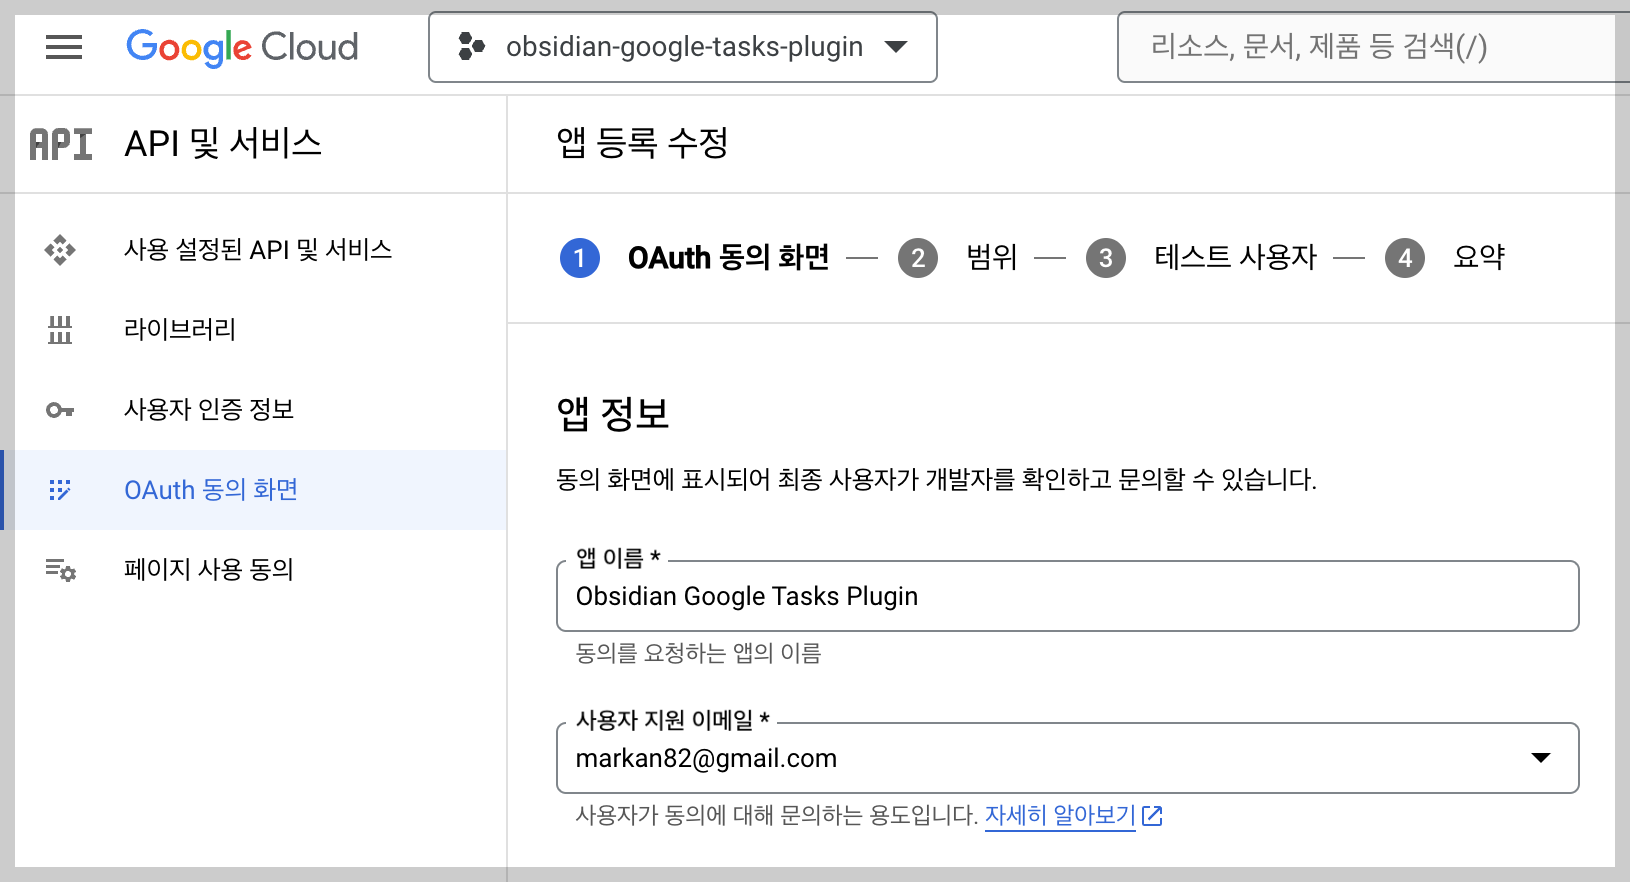
Task: Click the 앱 등록 수정 page title
Action: pos(642,143)
